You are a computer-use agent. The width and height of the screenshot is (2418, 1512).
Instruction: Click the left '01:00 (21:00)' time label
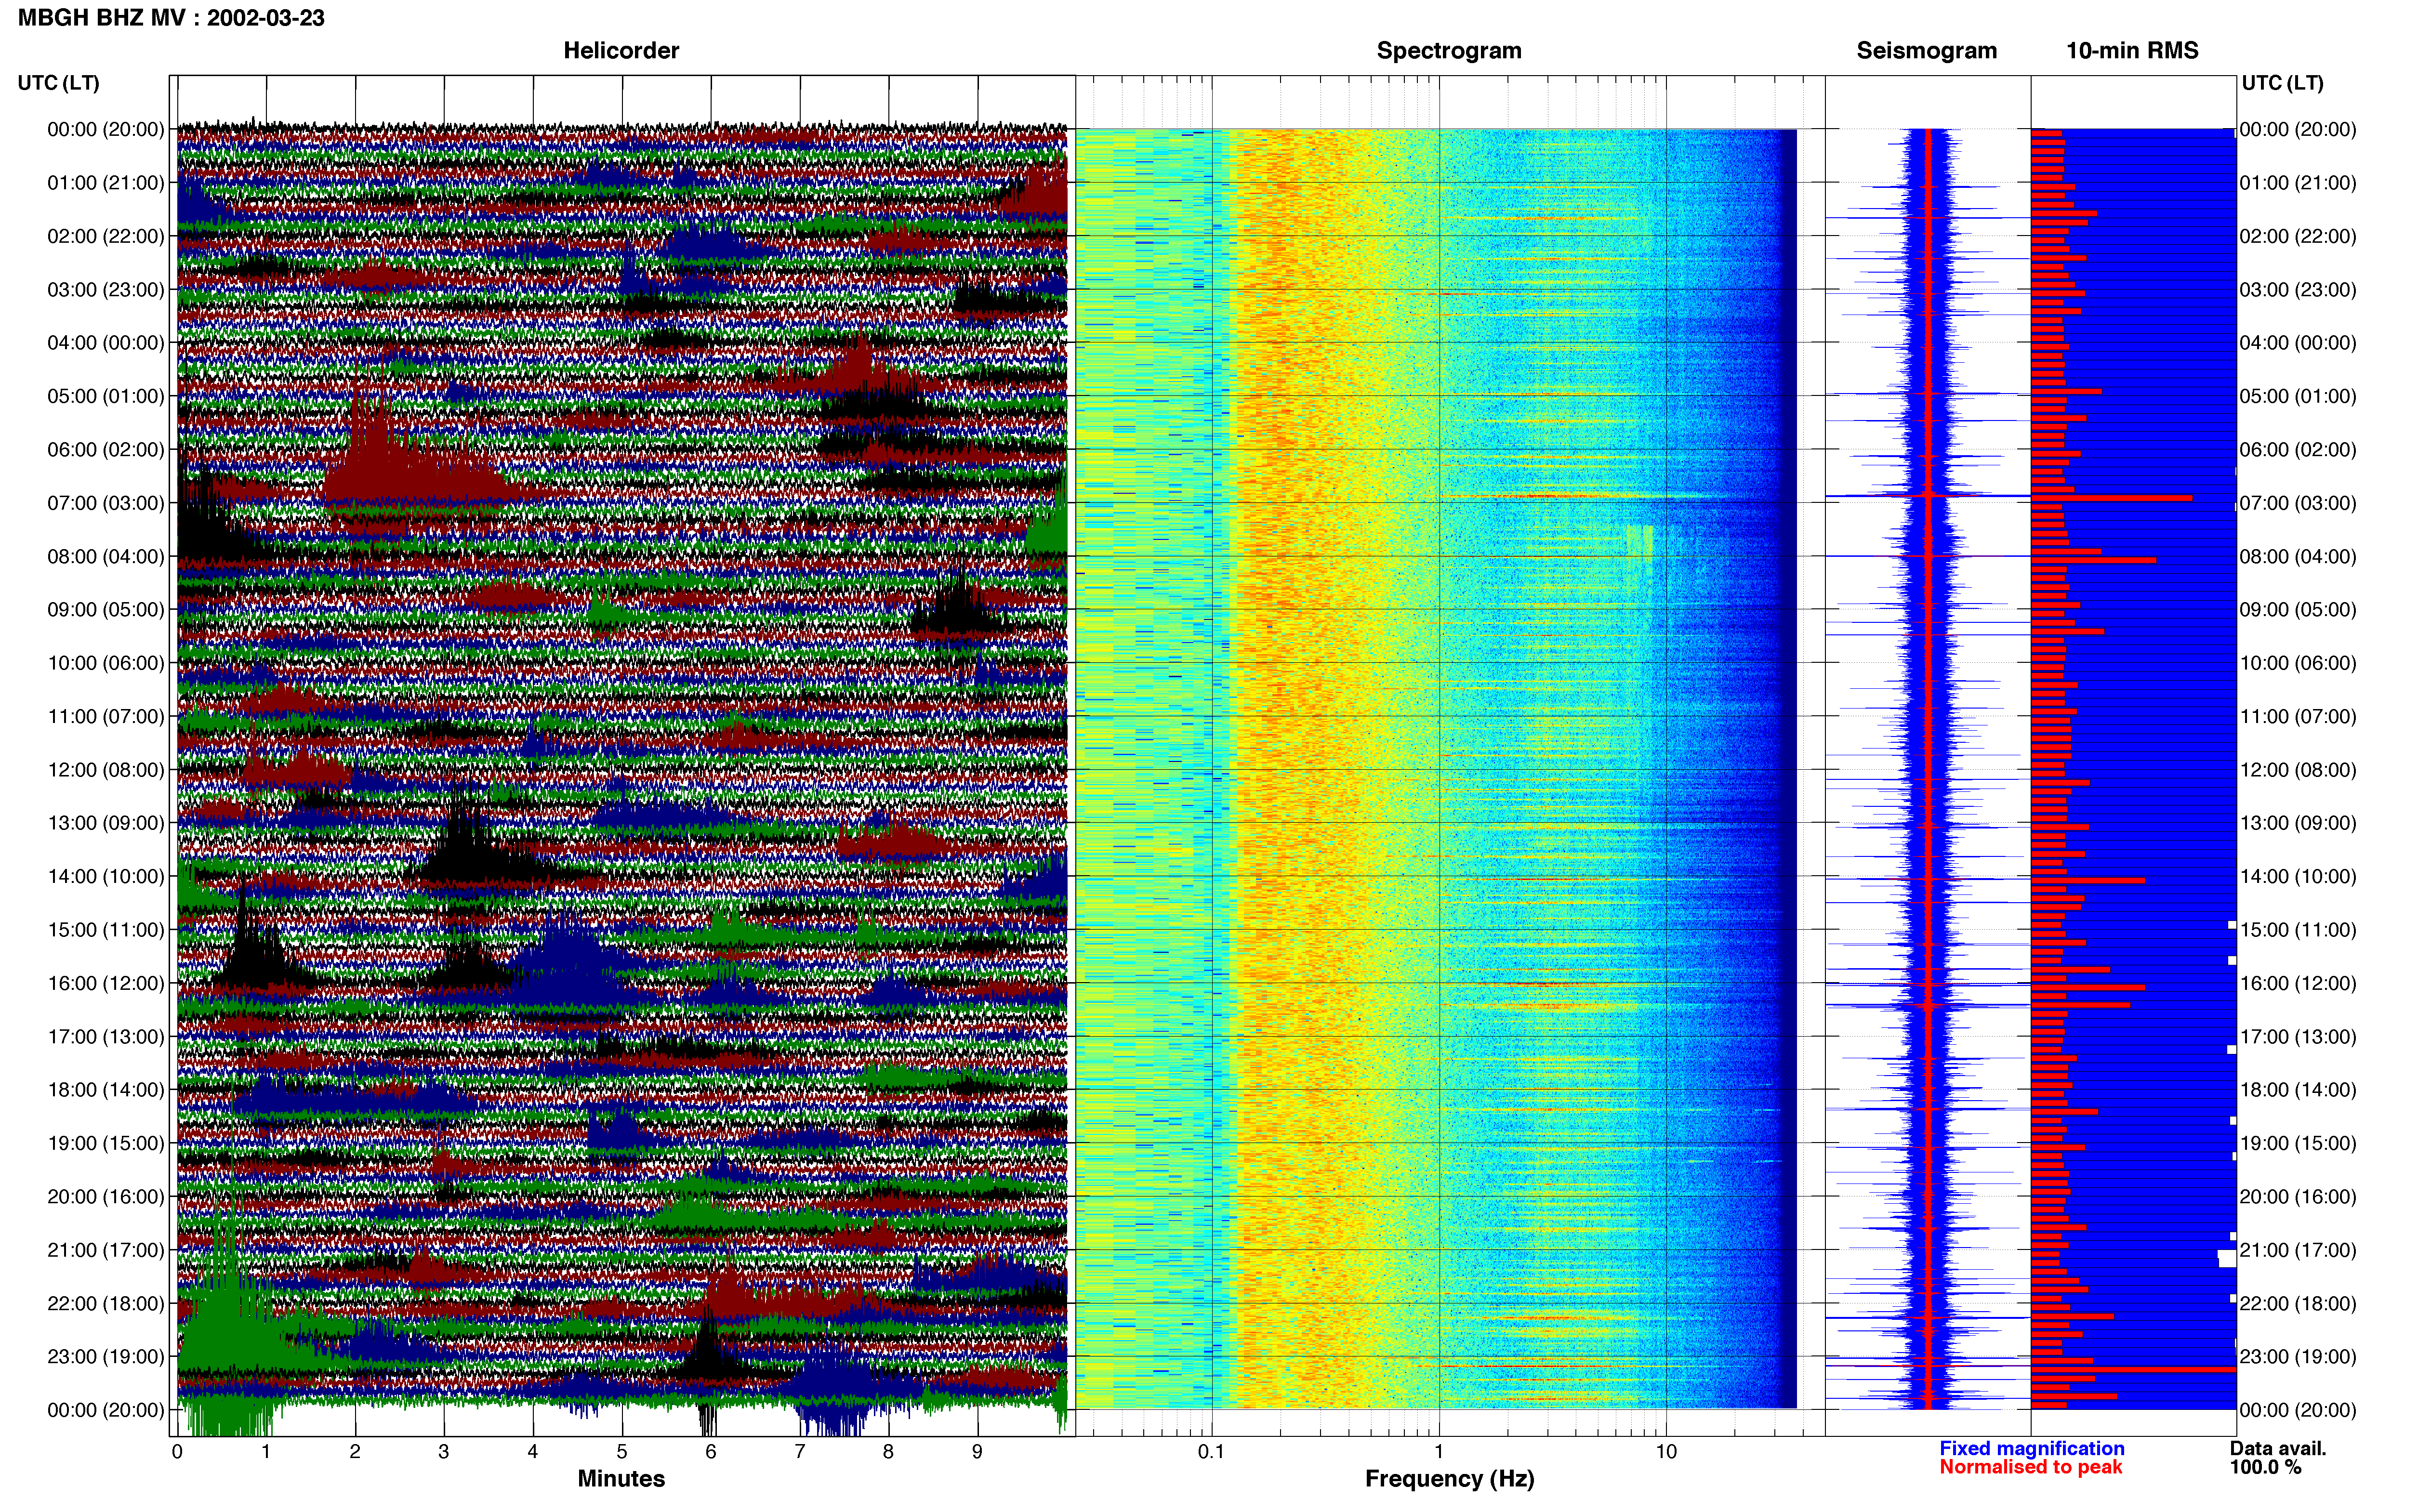(x=106, y=183)
